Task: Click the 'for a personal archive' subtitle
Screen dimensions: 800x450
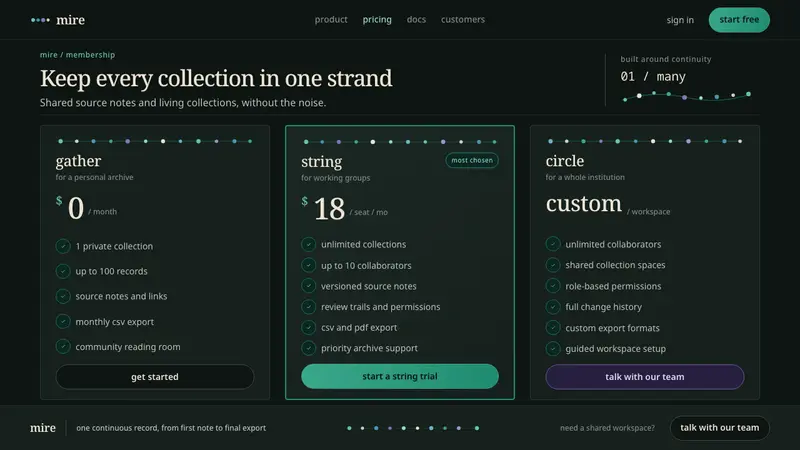Action: [x=94, y=177]
